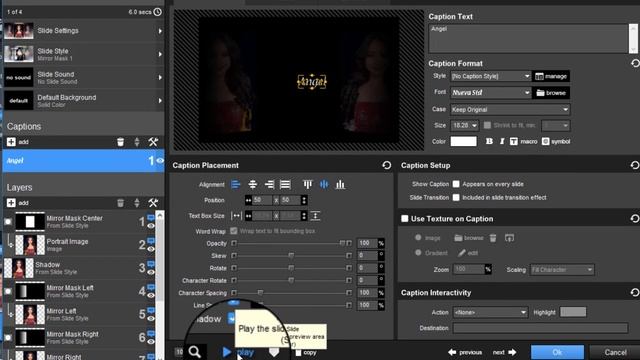Click Cancel button
Viewport: 640px width, 360px height.
tap(615, 352)
